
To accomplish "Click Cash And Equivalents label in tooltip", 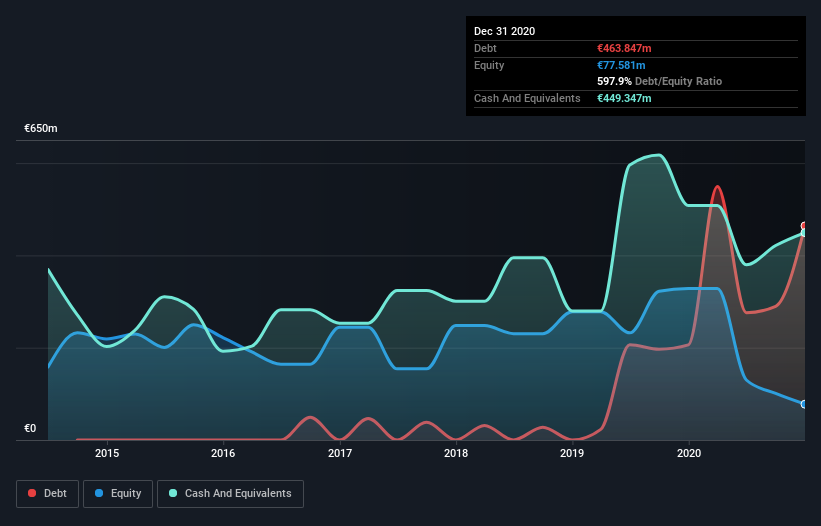I will (527, 98).
